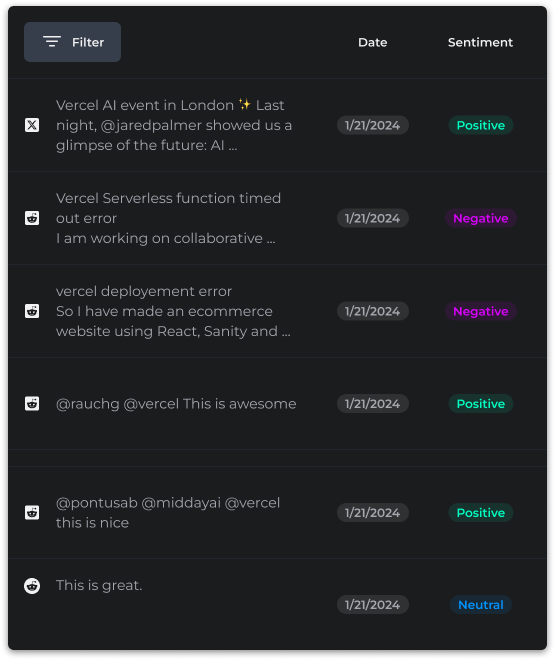Click Reddit icon beside 'this is nice' post

pos(32,513)
